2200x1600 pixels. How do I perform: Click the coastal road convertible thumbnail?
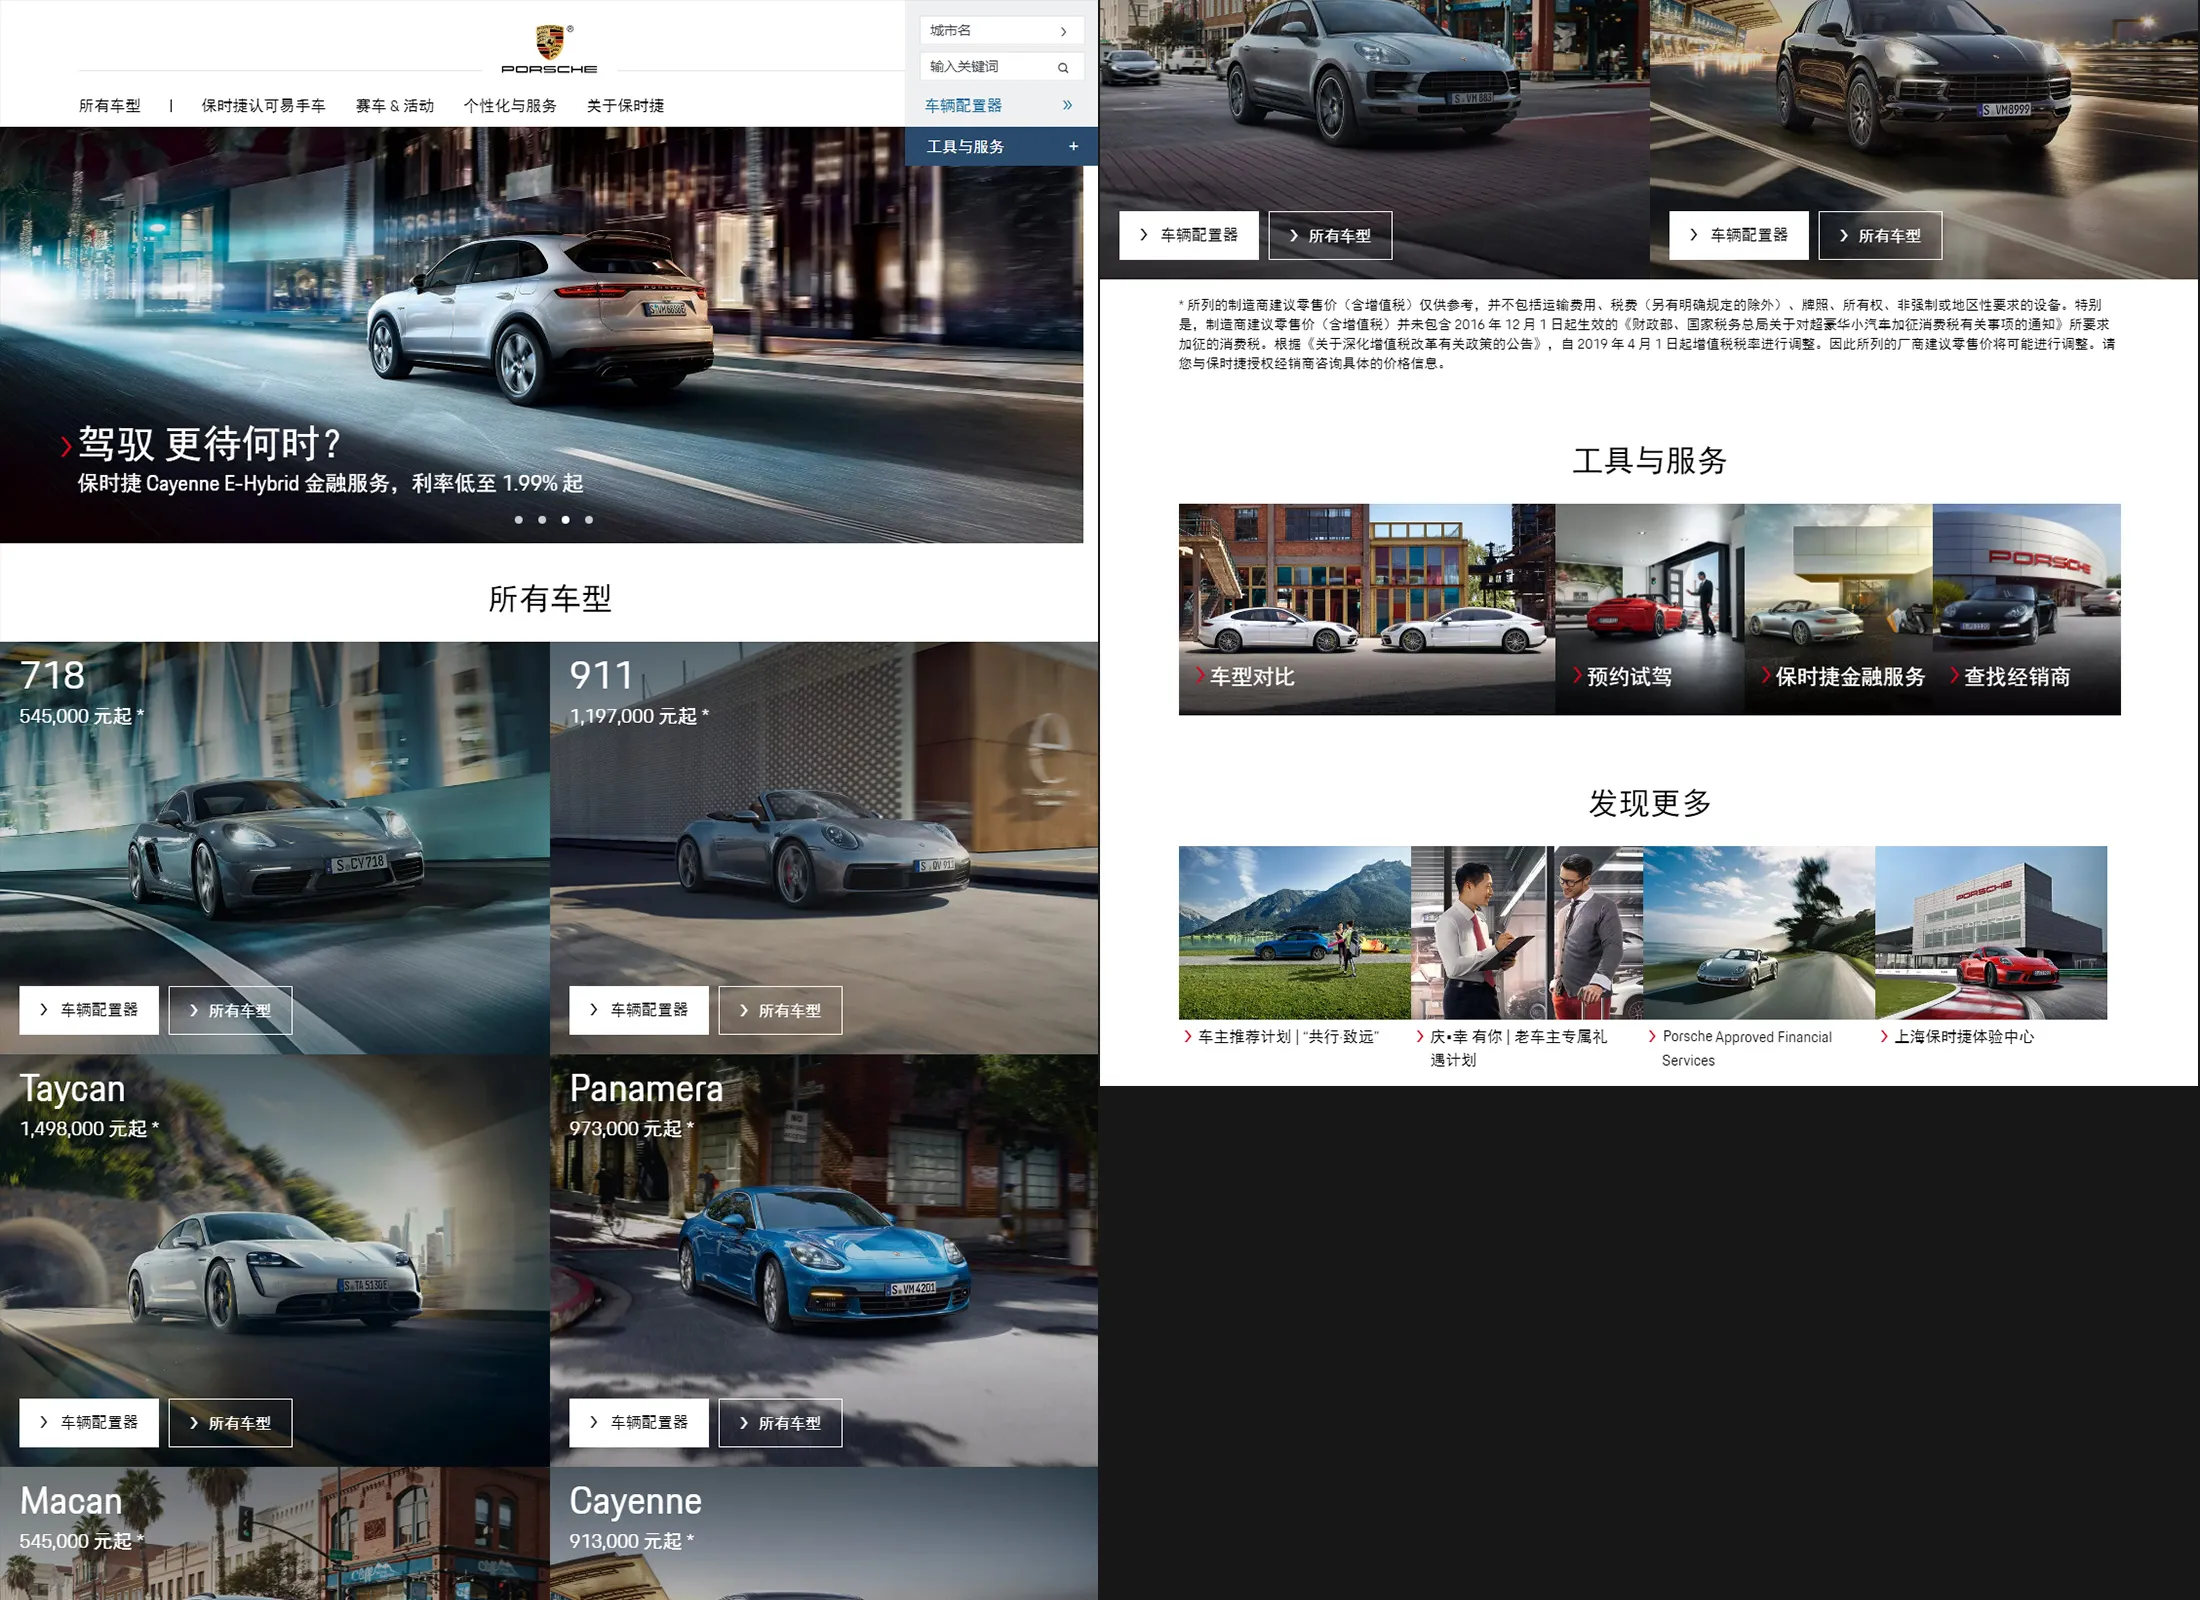(1759, 932)
